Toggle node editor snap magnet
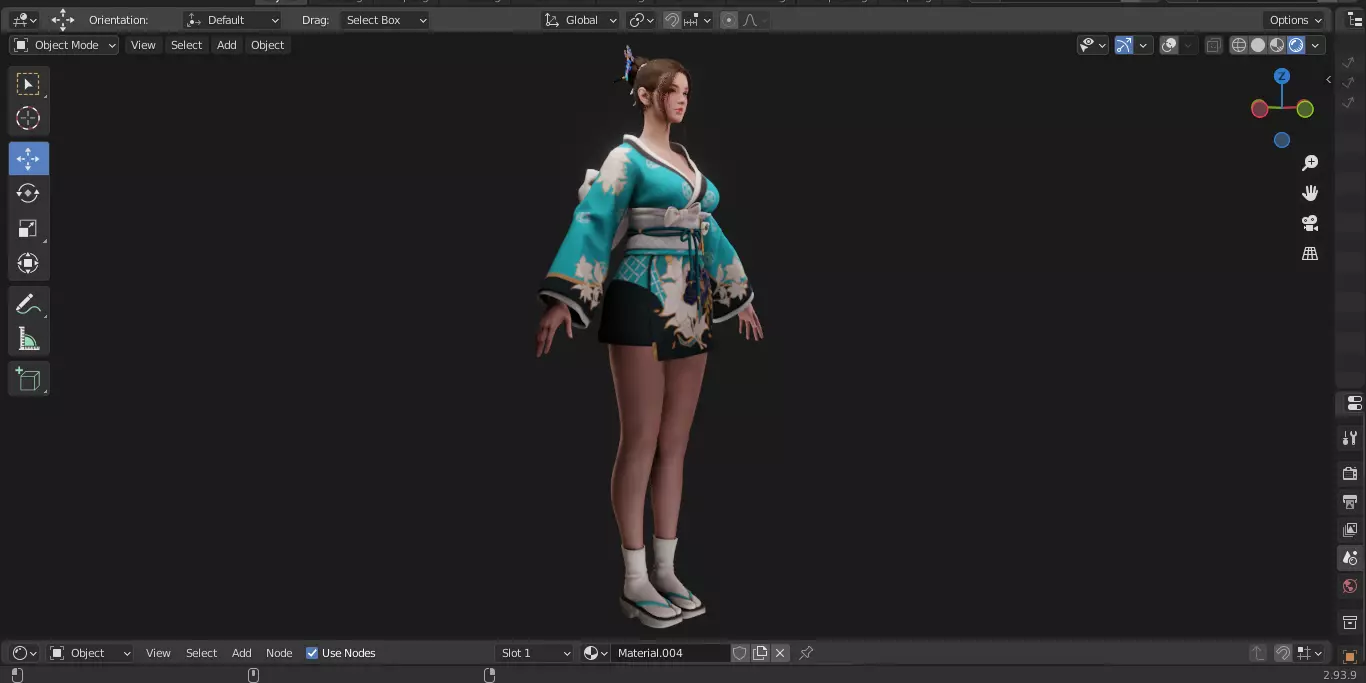 tap(1283, 653)
